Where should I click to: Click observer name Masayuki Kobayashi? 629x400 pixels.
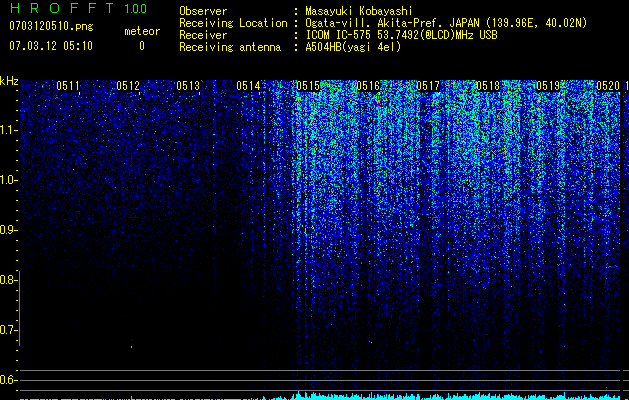[x=359, y=11]
